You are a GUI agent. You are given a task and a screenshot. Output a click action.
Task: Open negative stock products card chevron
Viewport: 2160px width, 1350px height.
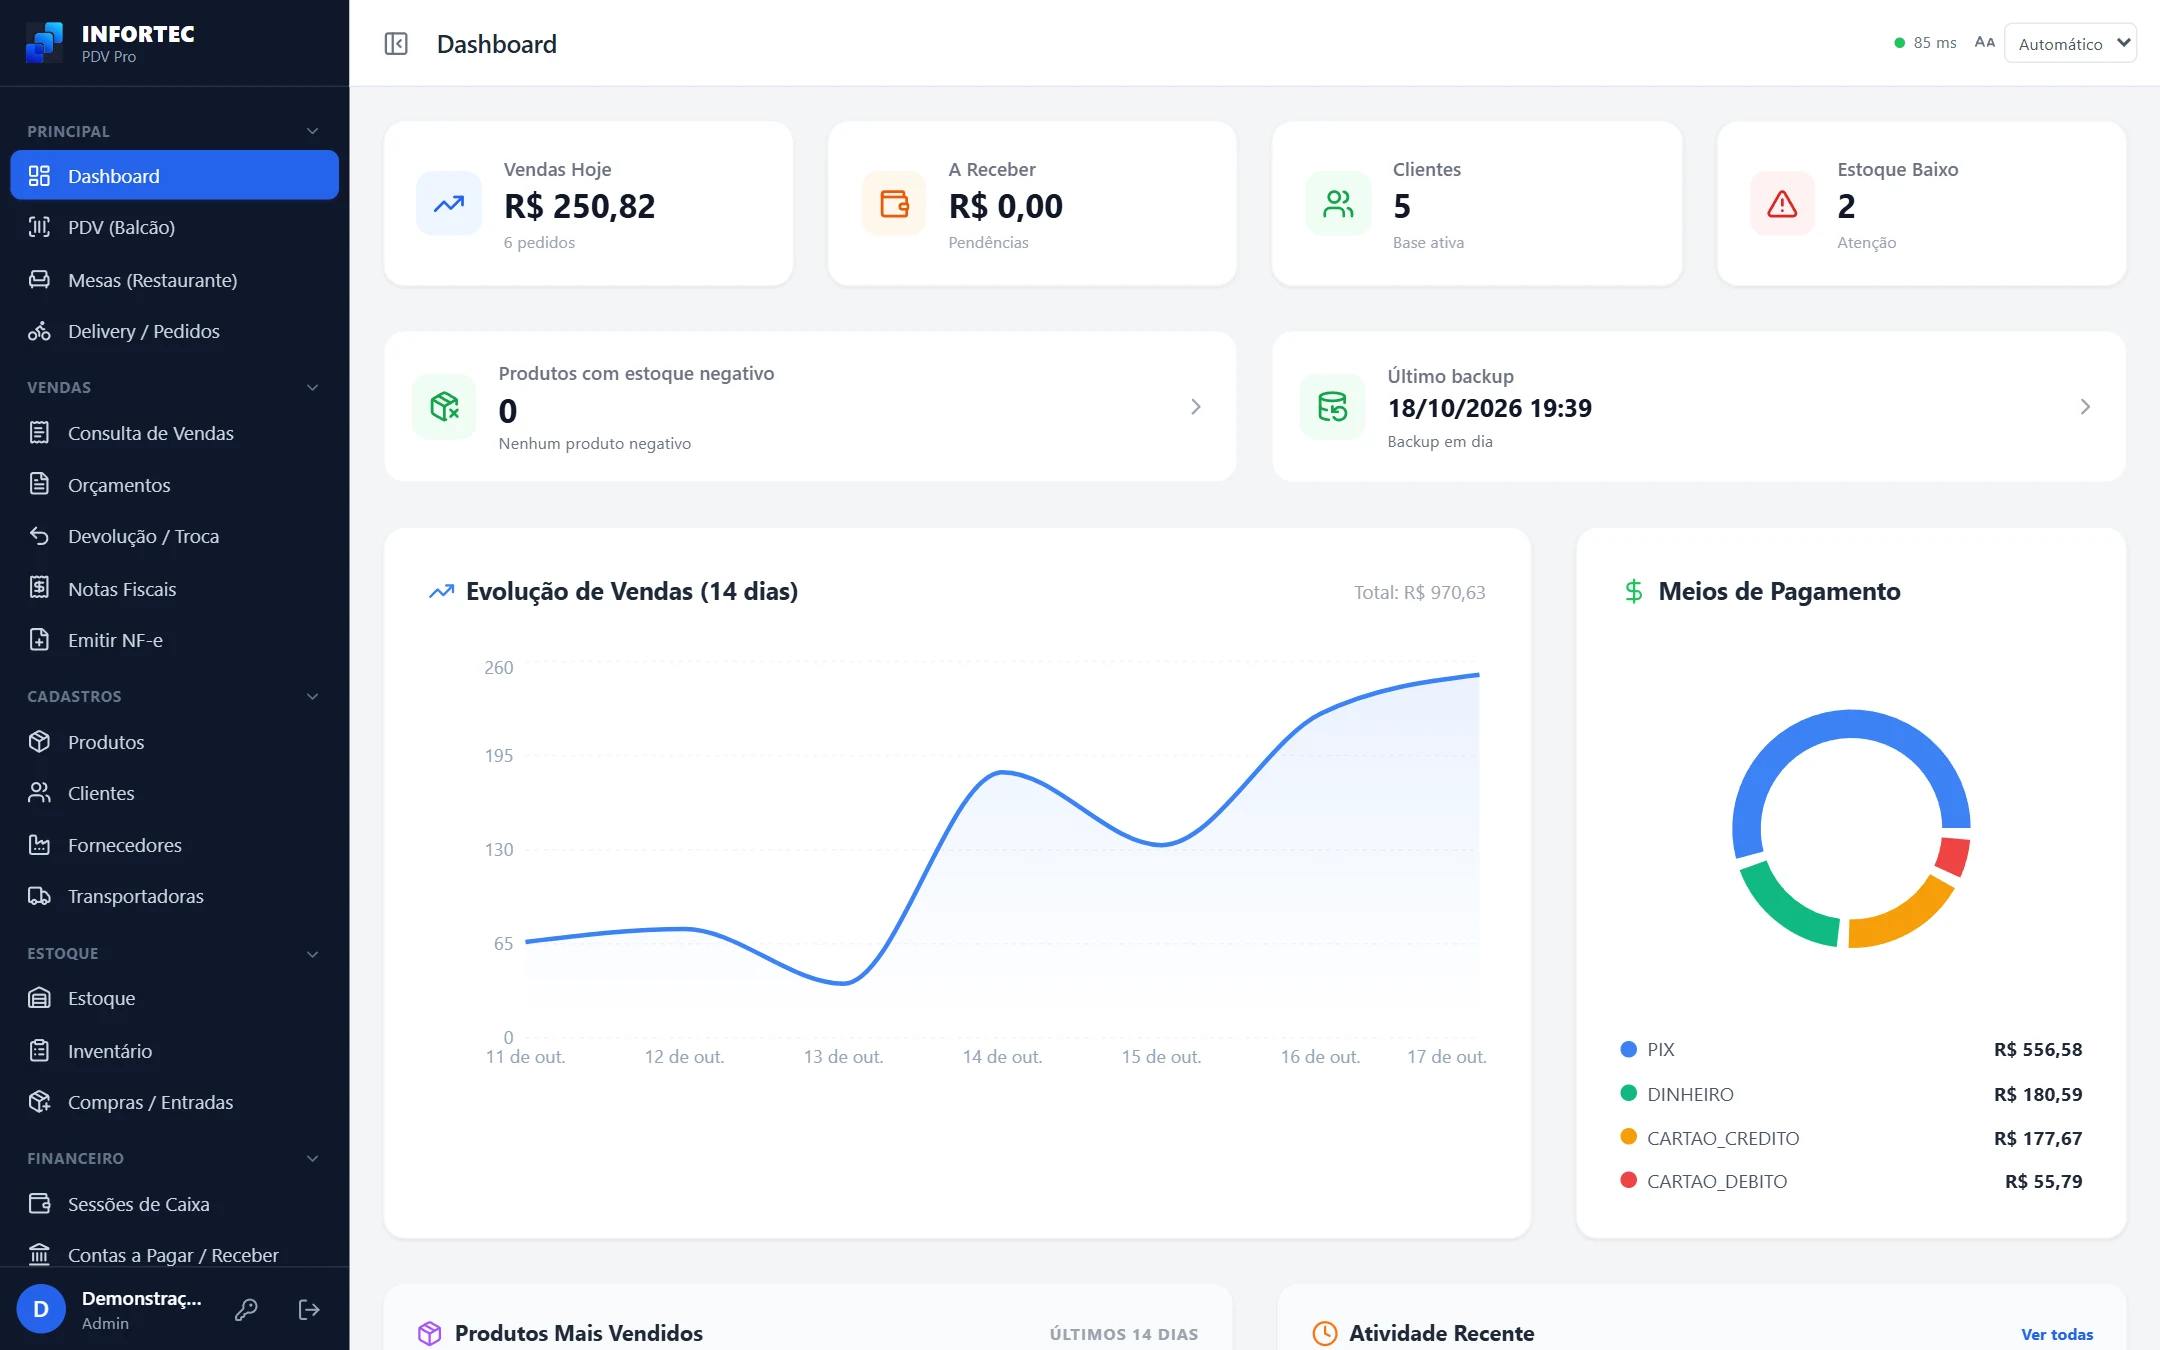click(x=1196, y=406)
